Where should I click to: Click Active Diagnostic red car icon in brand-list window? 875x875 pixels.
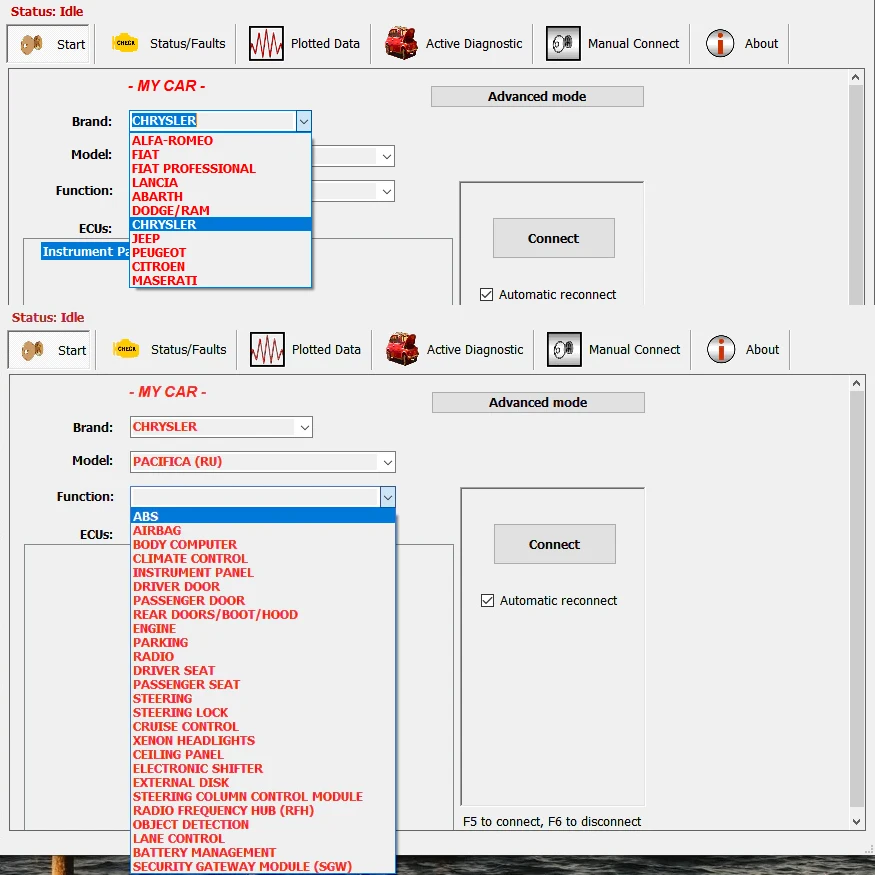401,43
